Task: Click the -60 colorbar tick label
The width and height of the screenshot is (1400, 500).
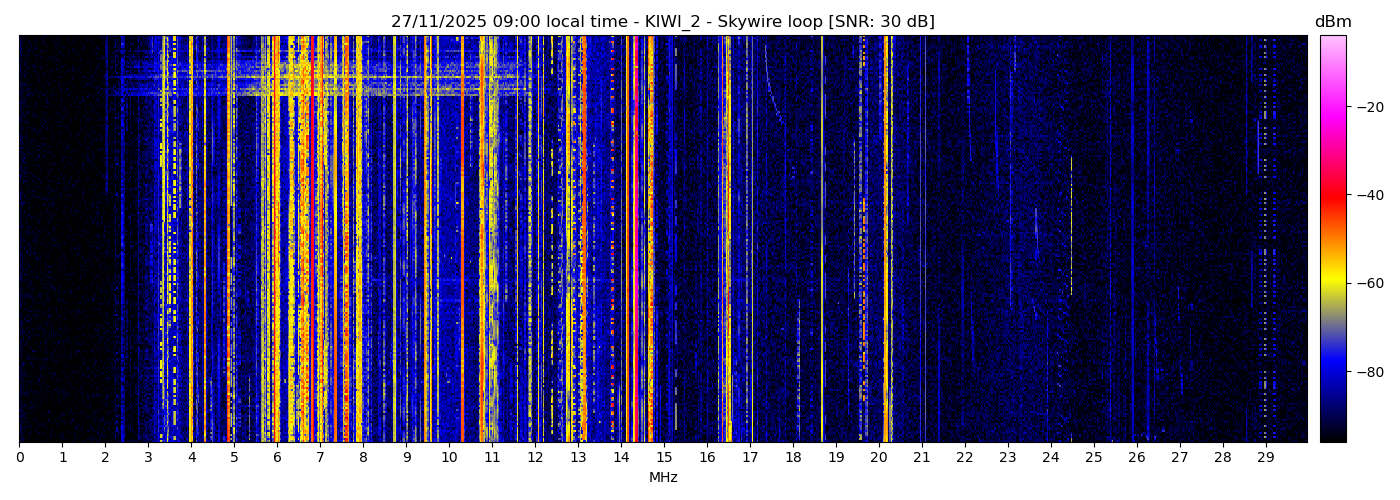Action: [x=1369, y=283]
